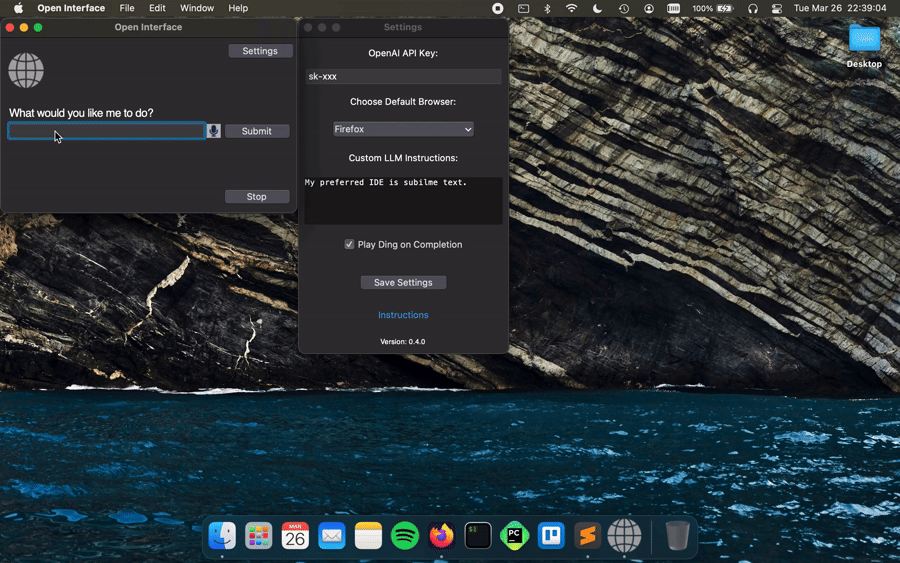This screenshot has width=900, height=563.
Task: Toggle Do Not Disturb moon in menu bar
Action: [x=598, y=8]
